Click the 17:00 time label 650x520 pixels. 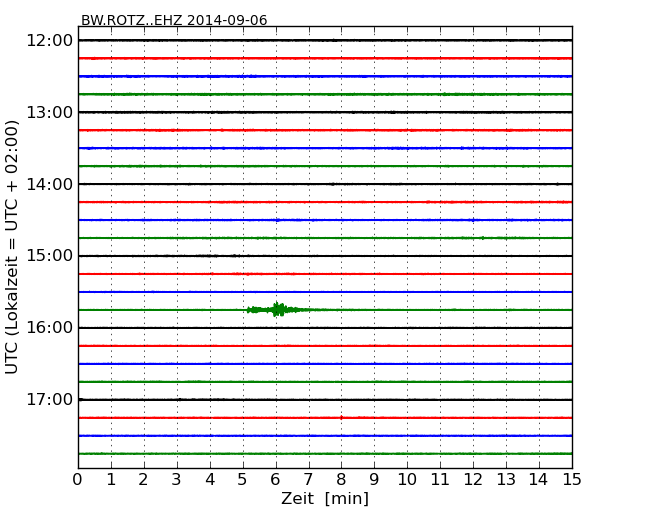tap(50, 399)
